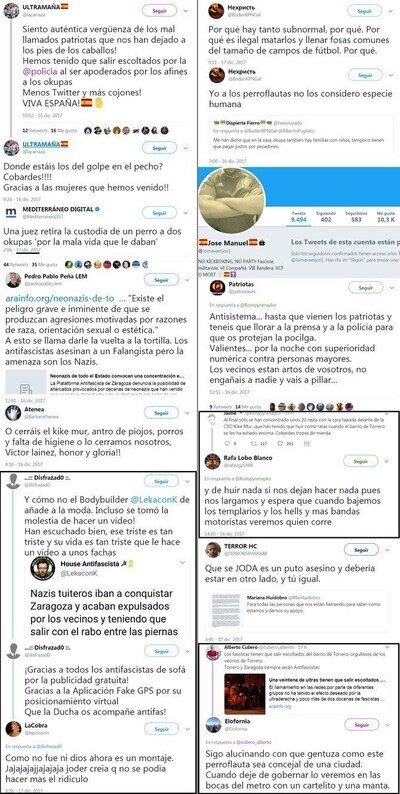This screenshot has width=400, height=794.
Task: Expand the options chevron on Patriotas tweet
Action: point(390,287)
